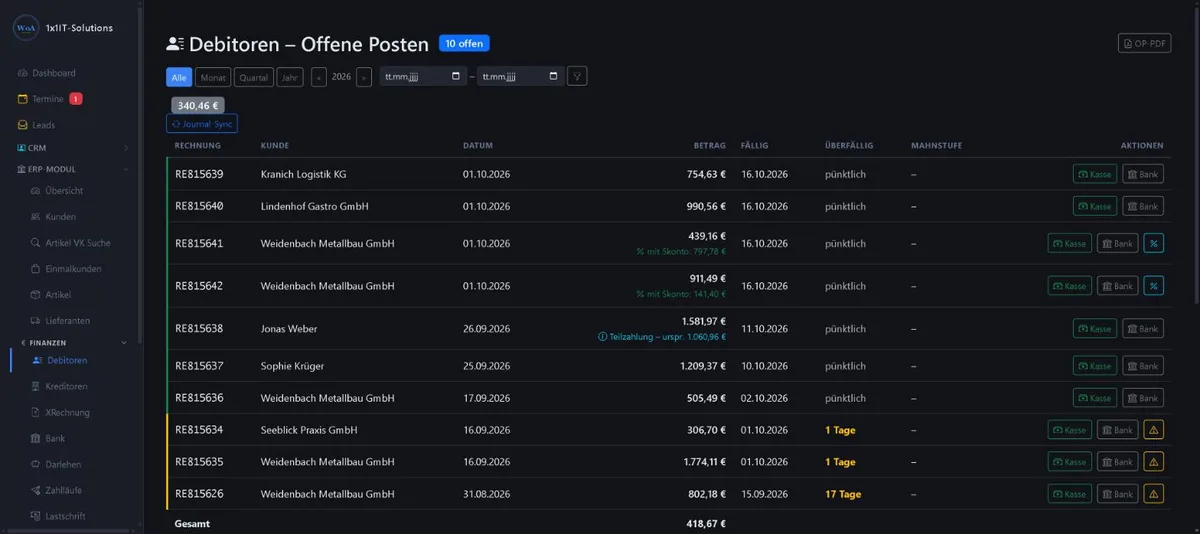Open Mahnung warning icon for RE815626

click(1153, 494)
